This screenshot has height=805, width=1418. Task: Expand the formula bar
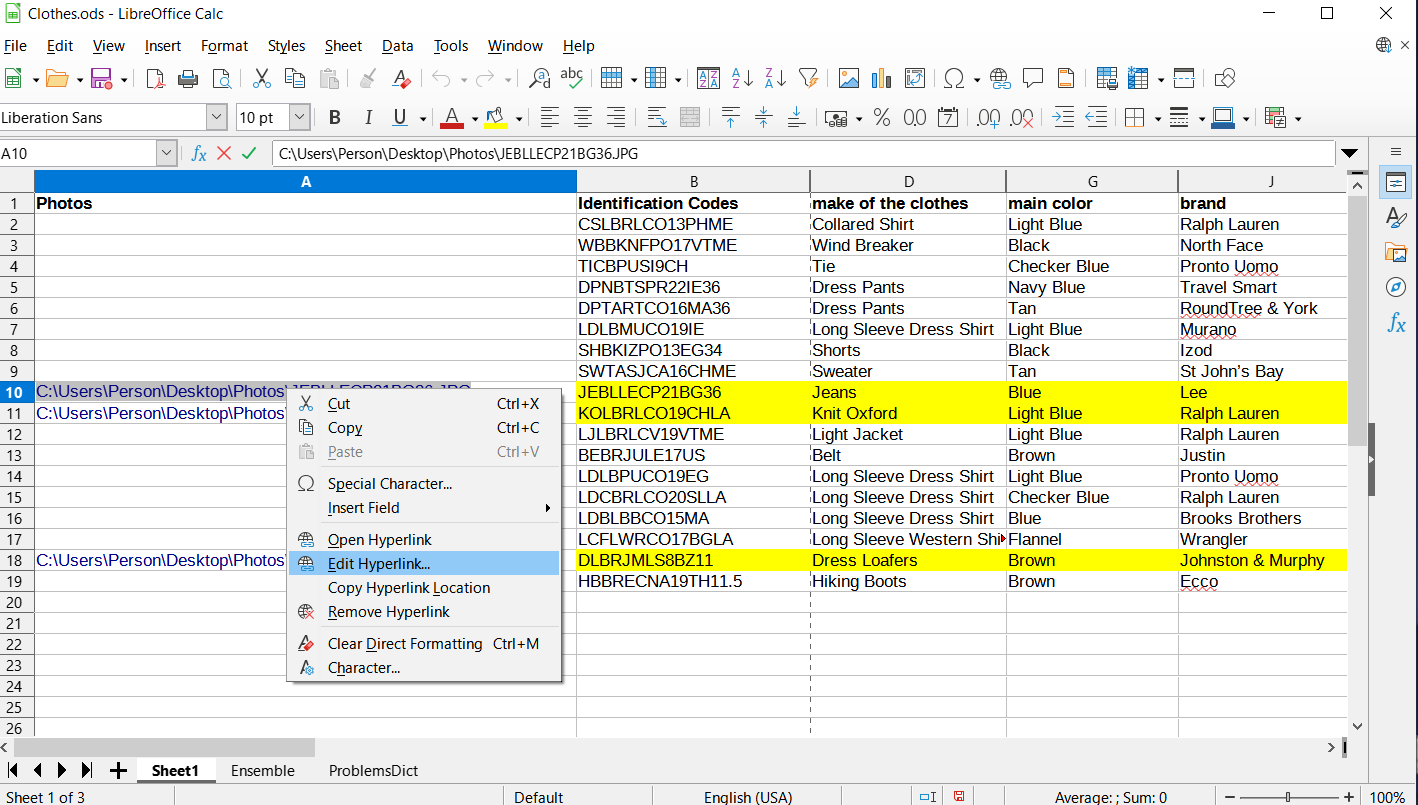[1350, 154]
